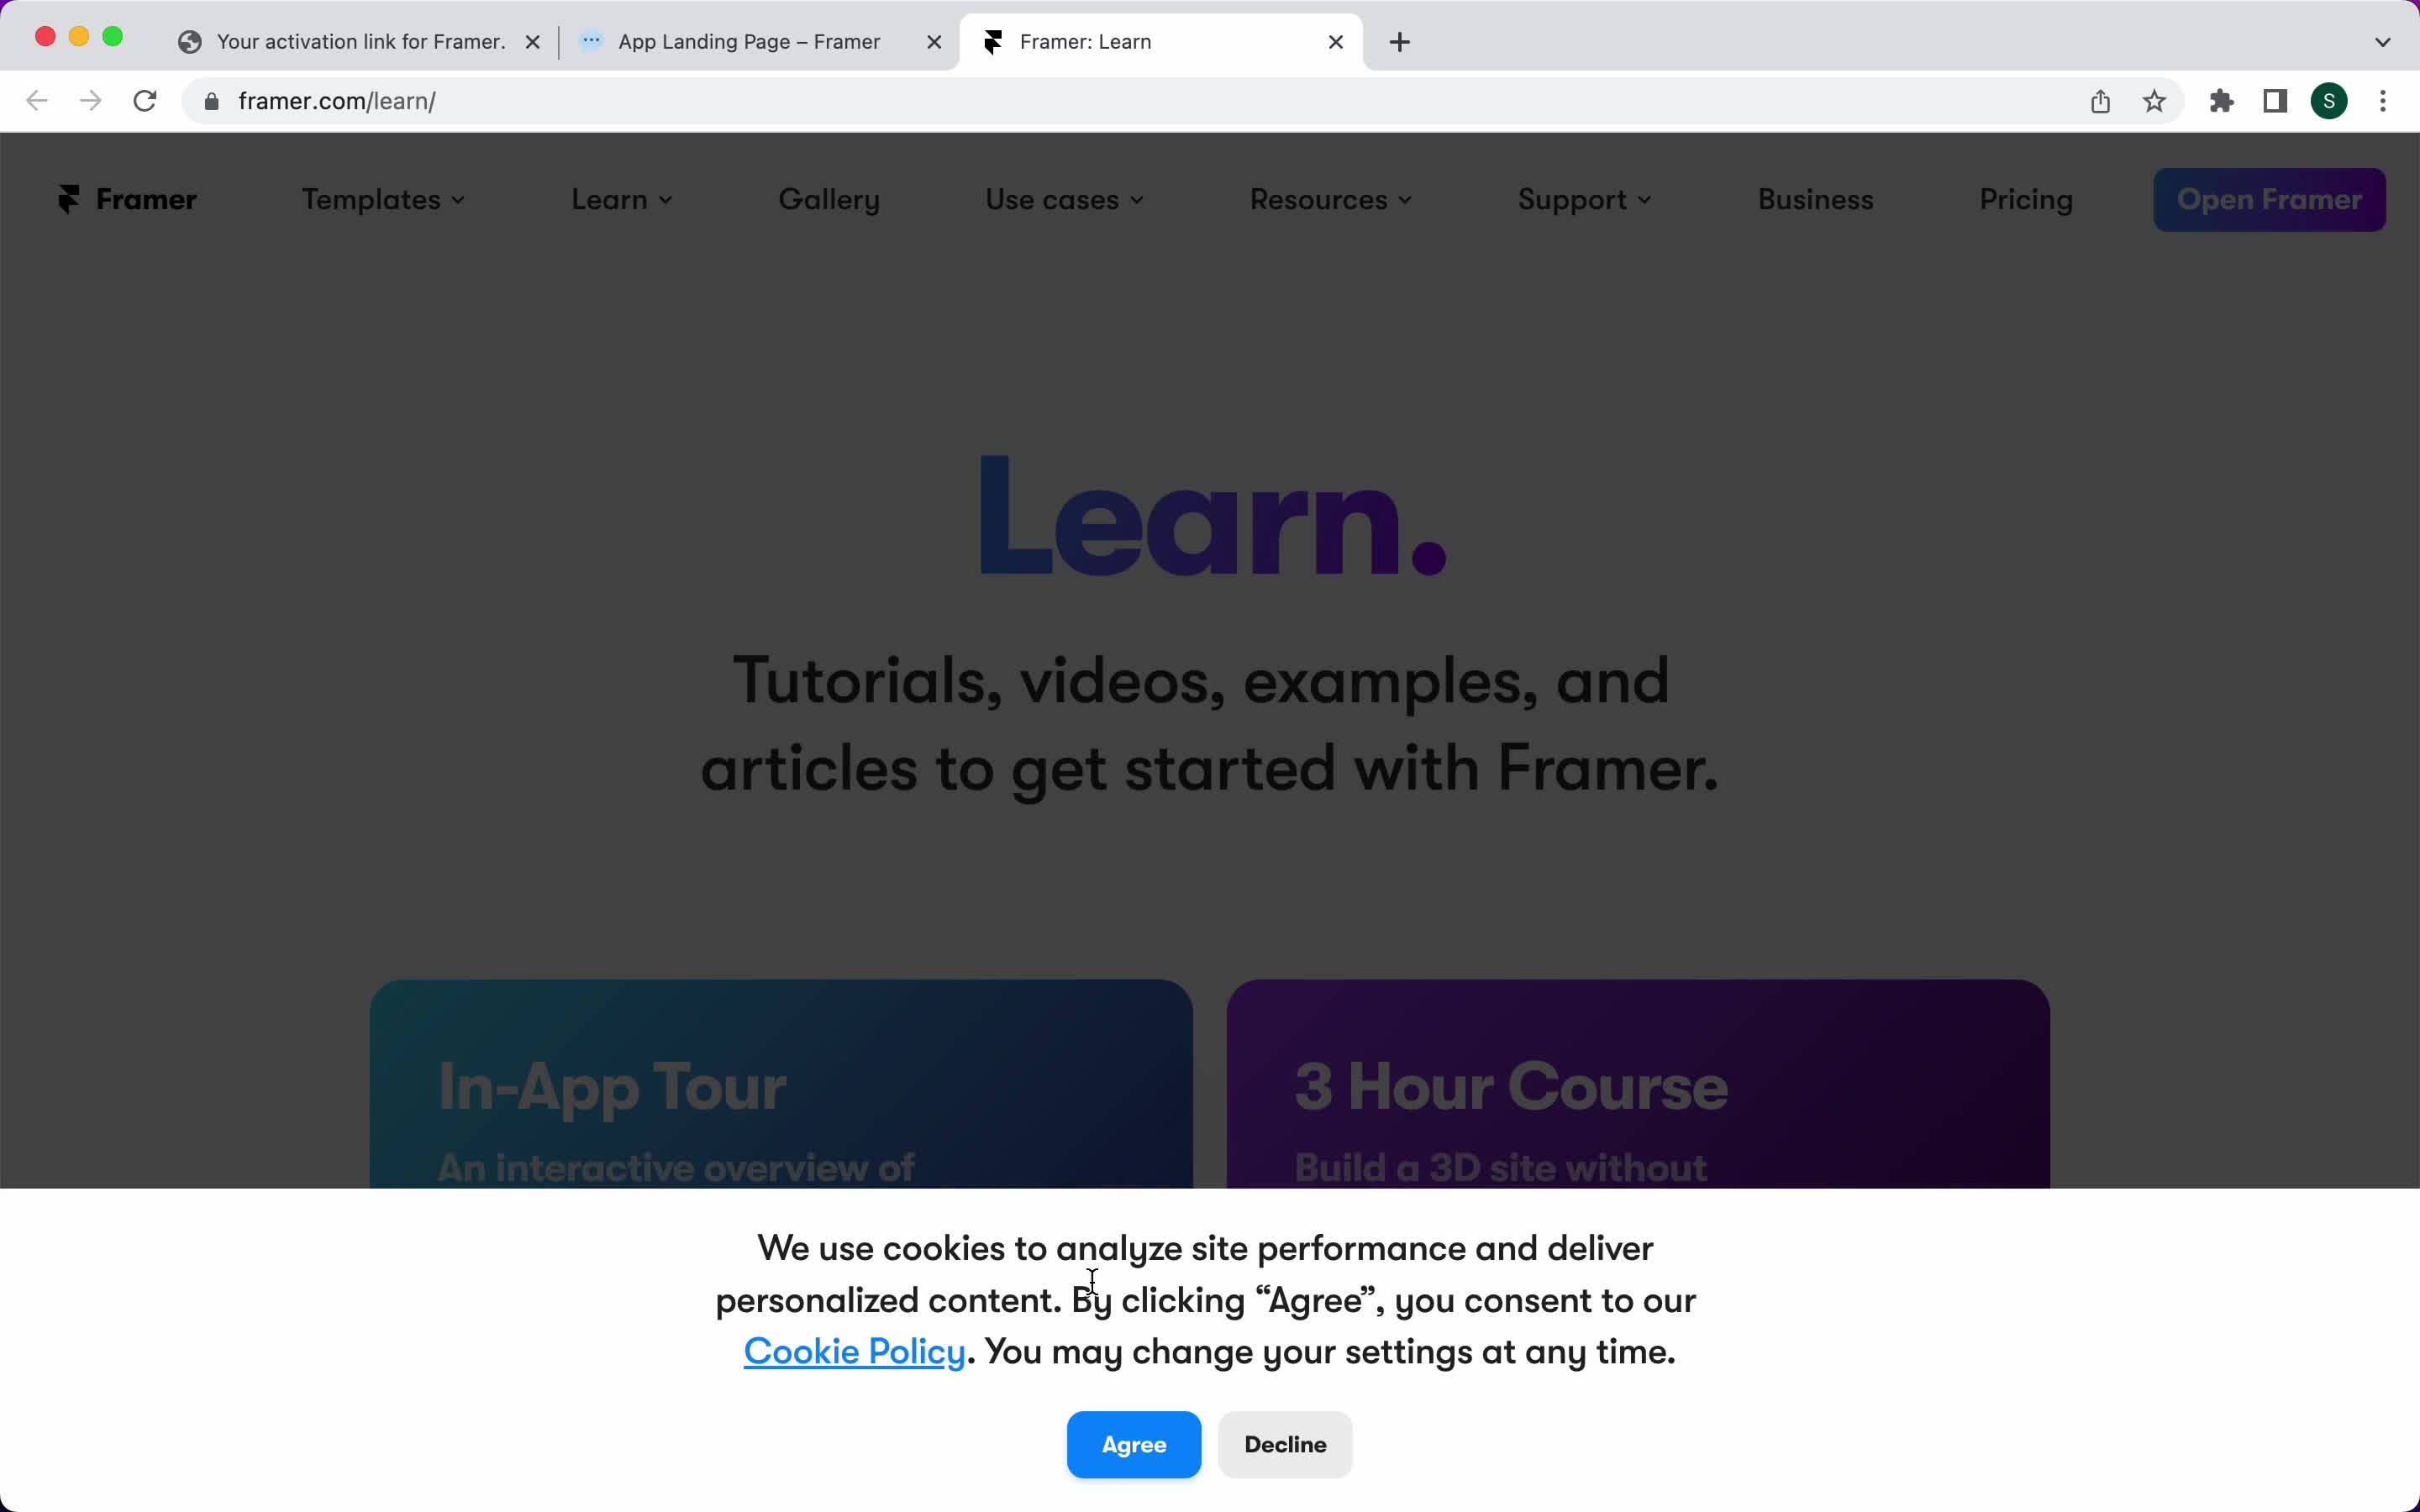Screen dimensions: 2420x1512
Task: Click the browser sidebar toggle icon
Action: pyautogui.click(x=2275, y=101)
